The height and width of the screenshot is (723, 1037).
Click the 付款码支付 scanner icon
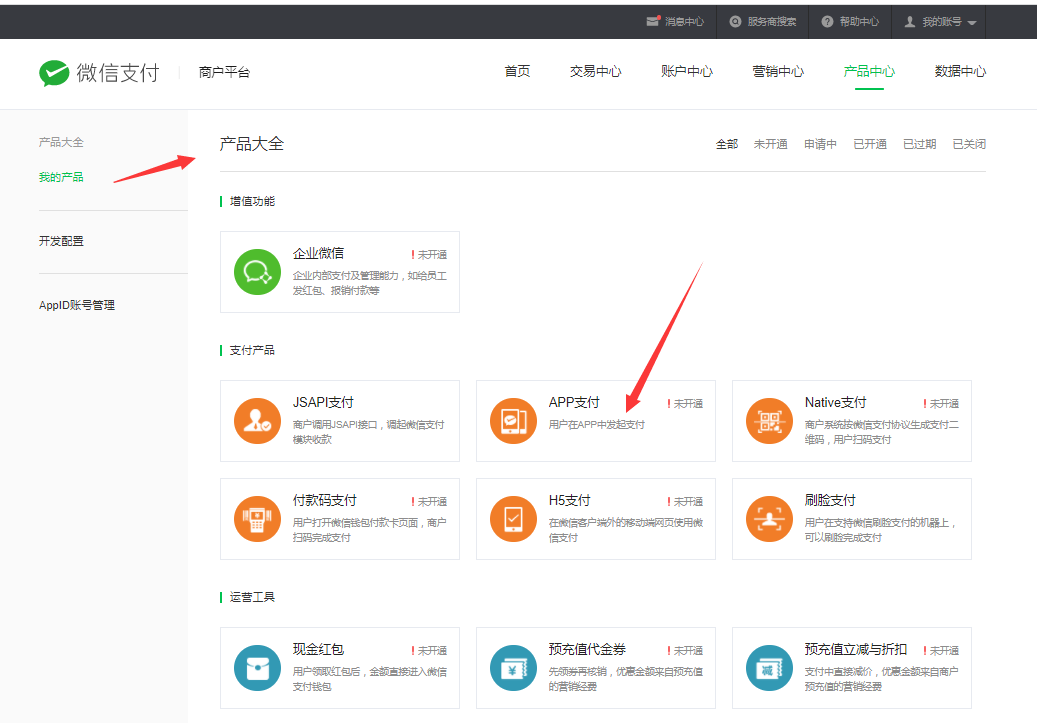(x=258, y=519)
